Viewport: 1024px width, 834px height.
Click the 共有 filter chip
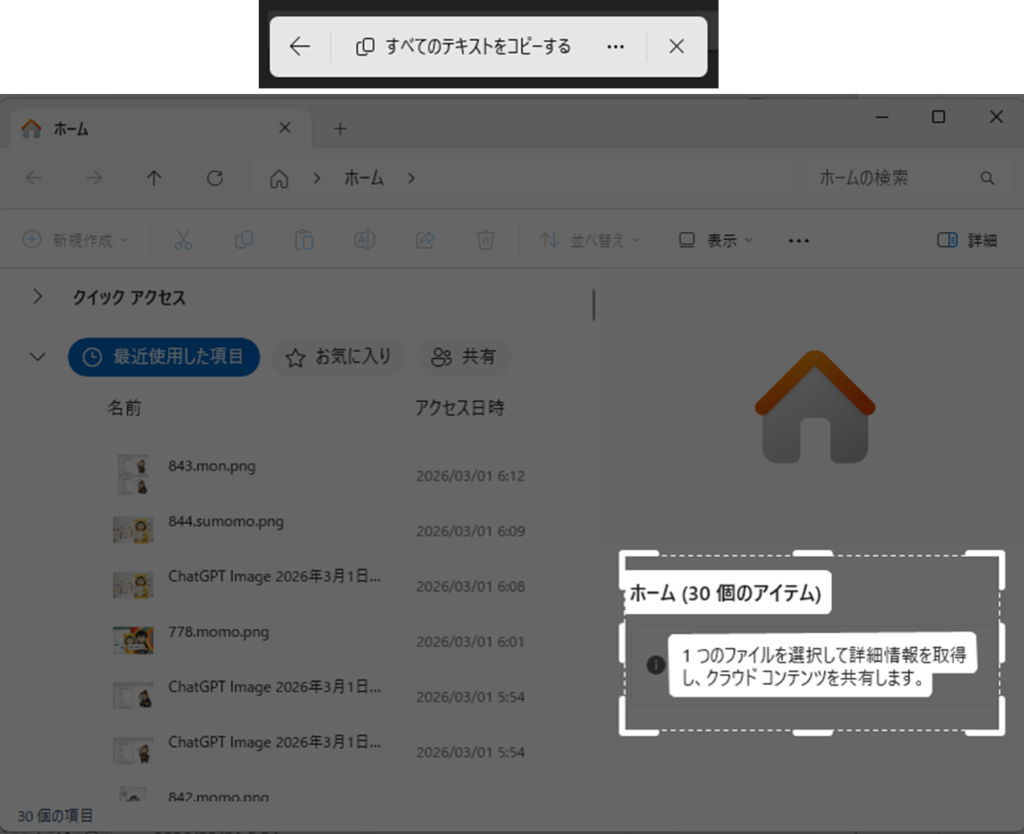[464, 357]
